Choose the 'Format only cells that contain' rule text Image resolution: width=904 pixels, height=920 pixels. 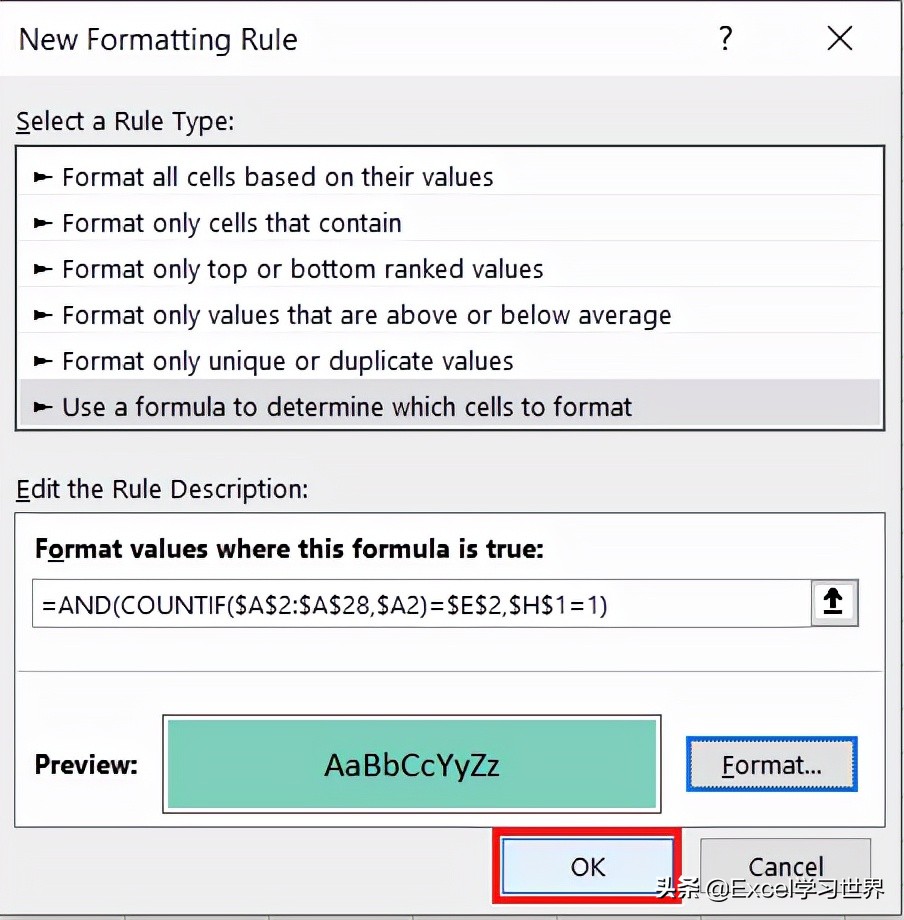tap(232, 223)
